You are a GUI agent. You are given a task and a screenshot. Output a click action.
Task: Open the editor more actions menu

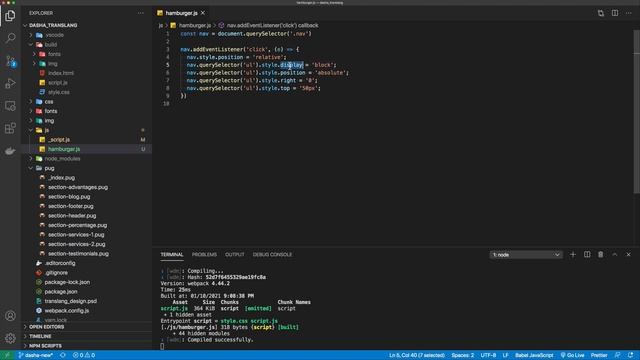(x=629, y=13)
